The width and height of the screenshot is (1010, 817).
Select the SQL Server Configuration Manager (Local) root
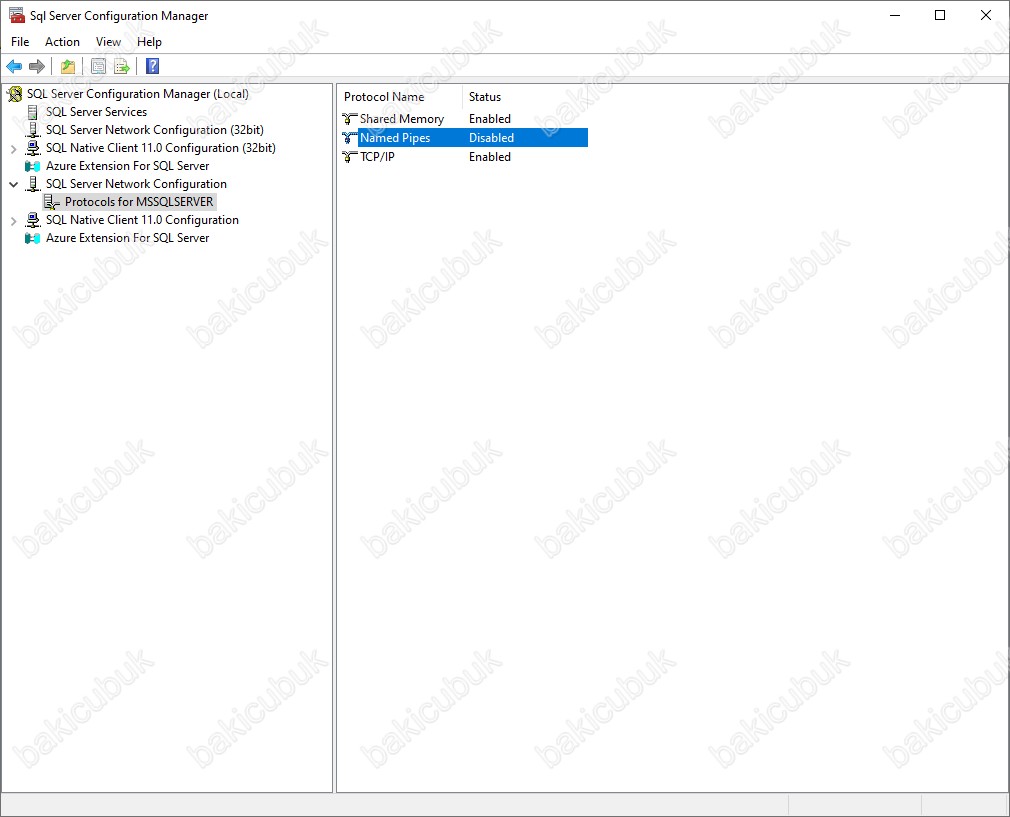pos(138,94)
